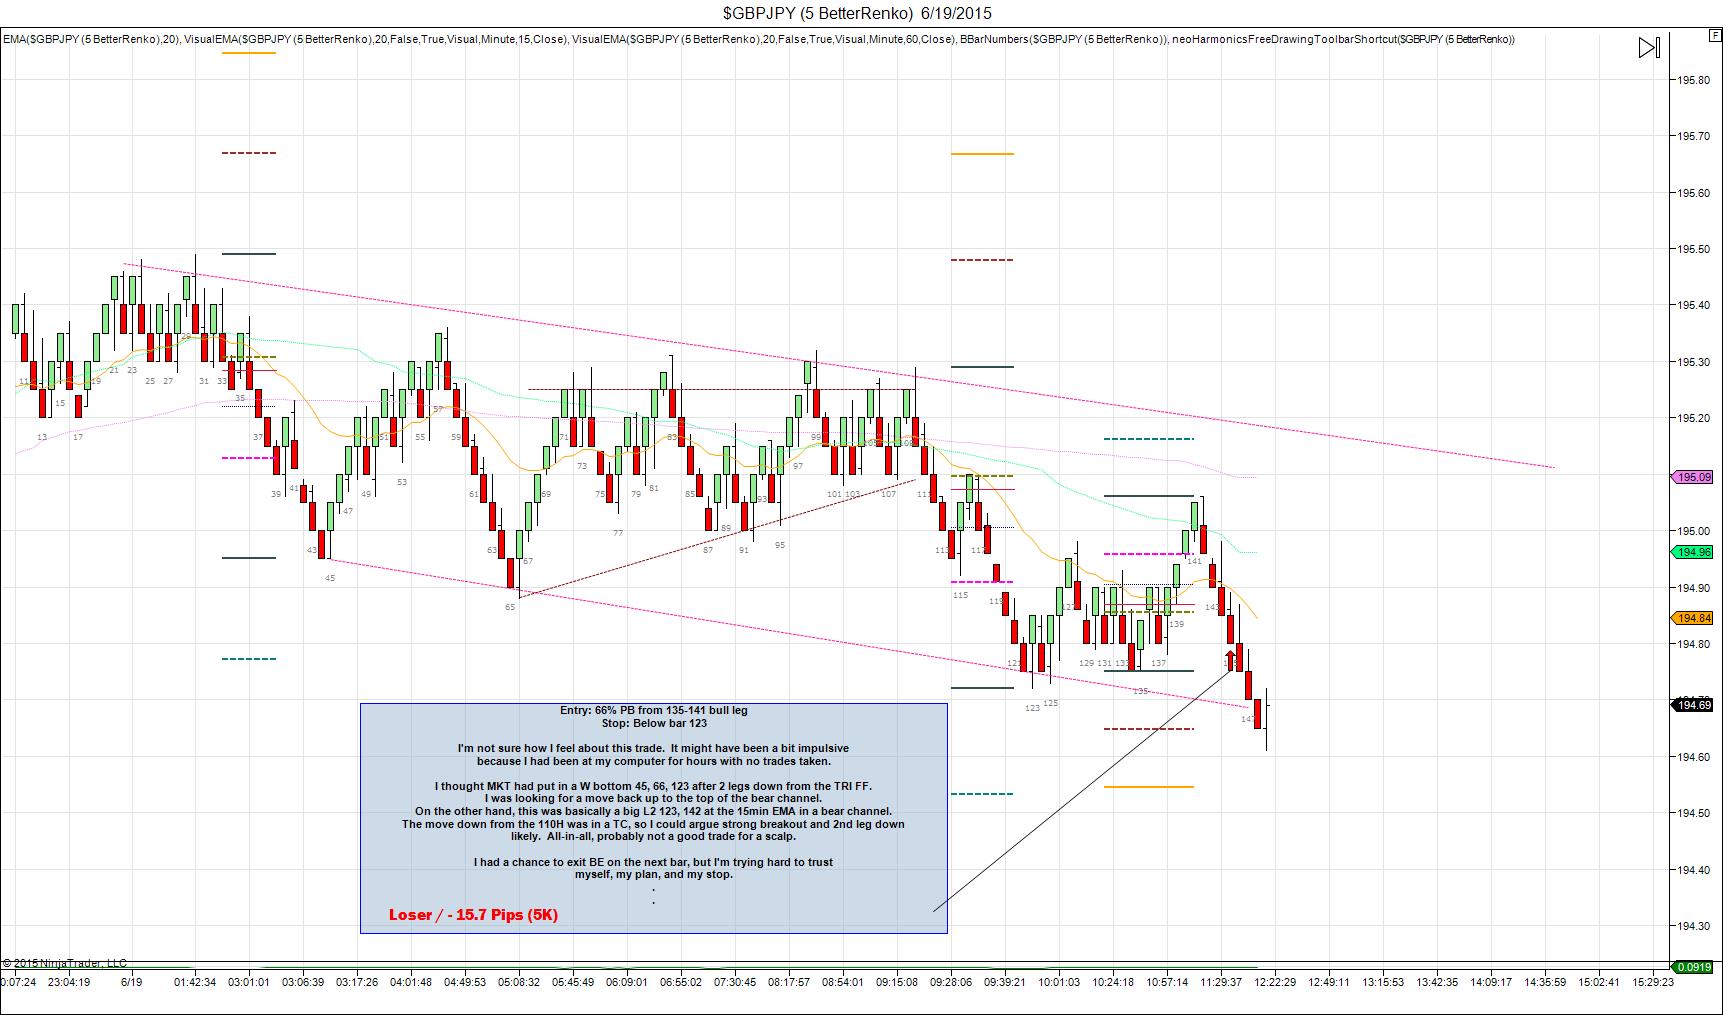Click the 23:04:19 time axis label

point(69,982)
